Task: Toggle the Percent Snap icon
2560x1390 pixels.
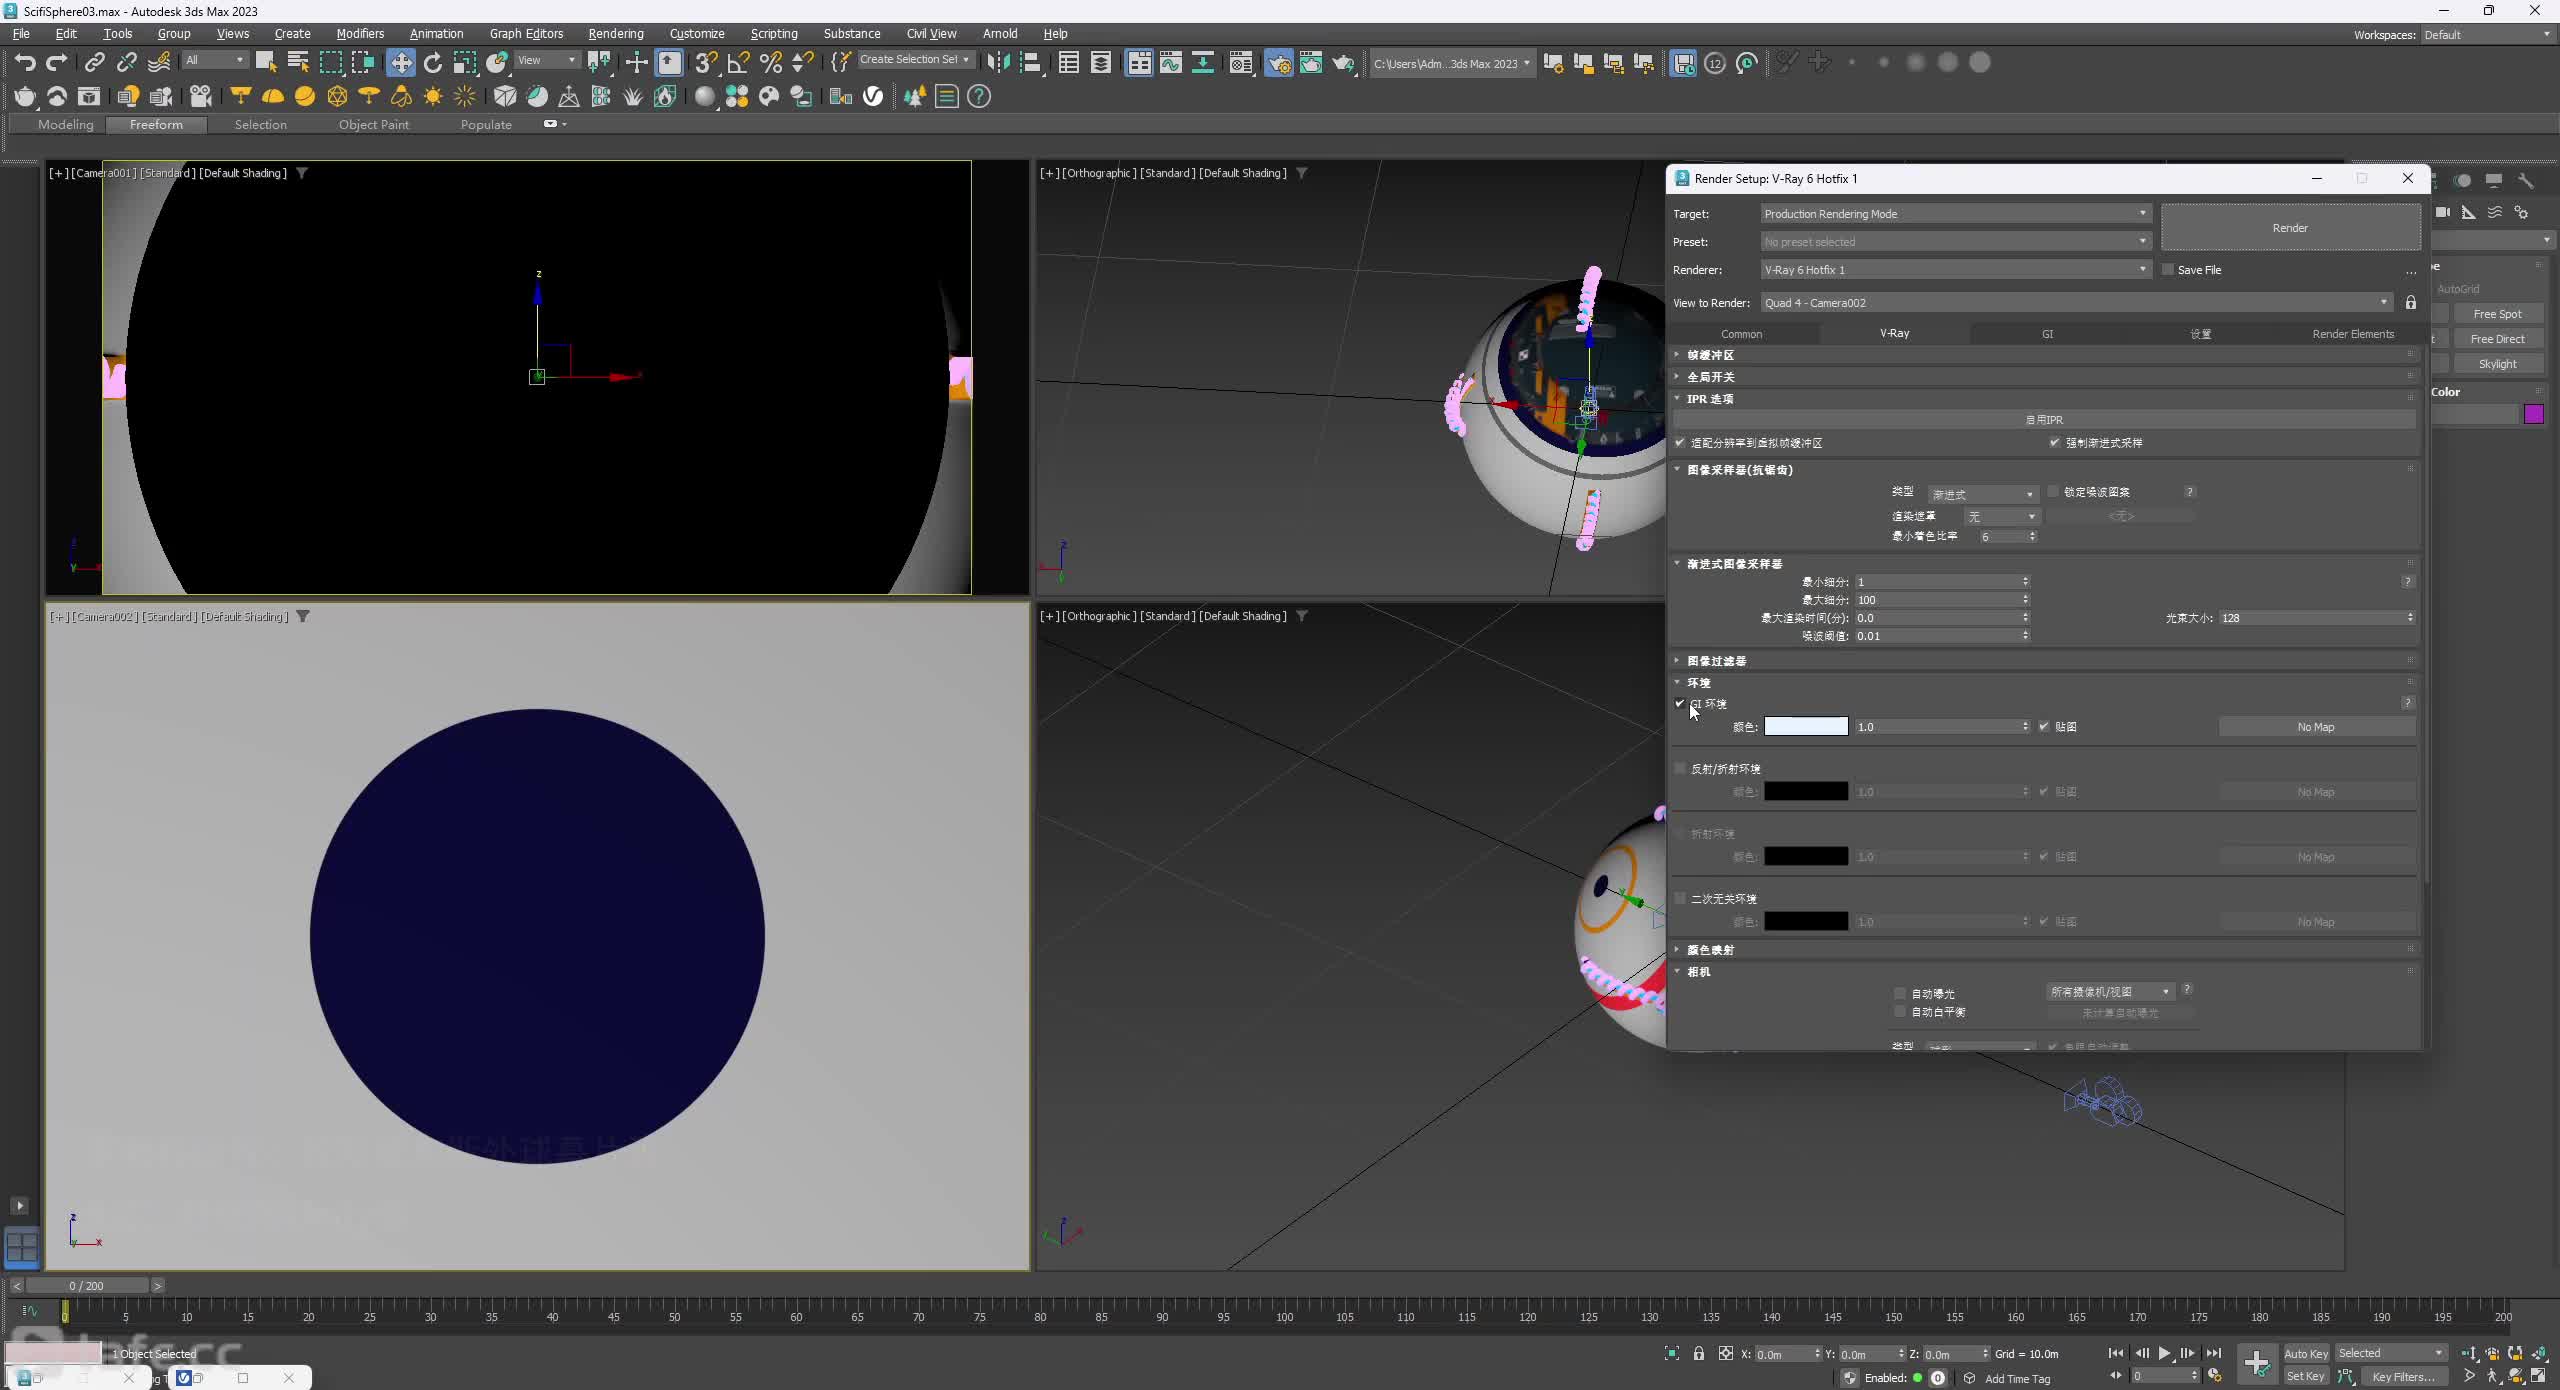Action: [x=770, y=63]
